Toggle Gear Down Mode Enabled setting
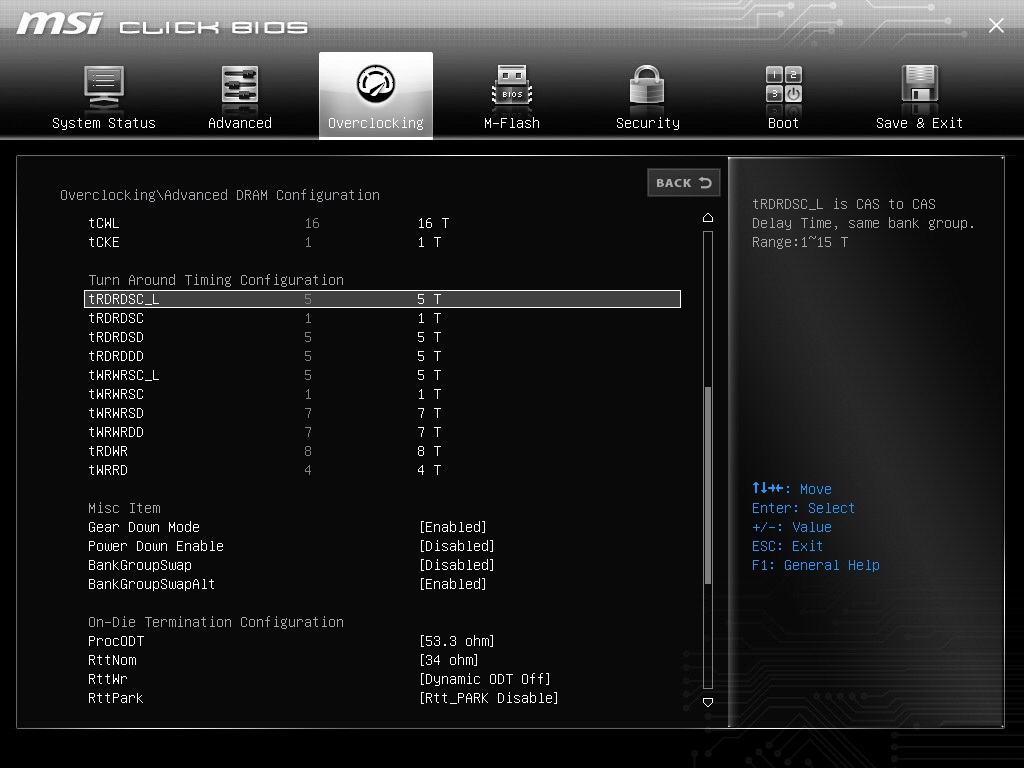This screenshot has width=1024, height=768. coord(453,527)
